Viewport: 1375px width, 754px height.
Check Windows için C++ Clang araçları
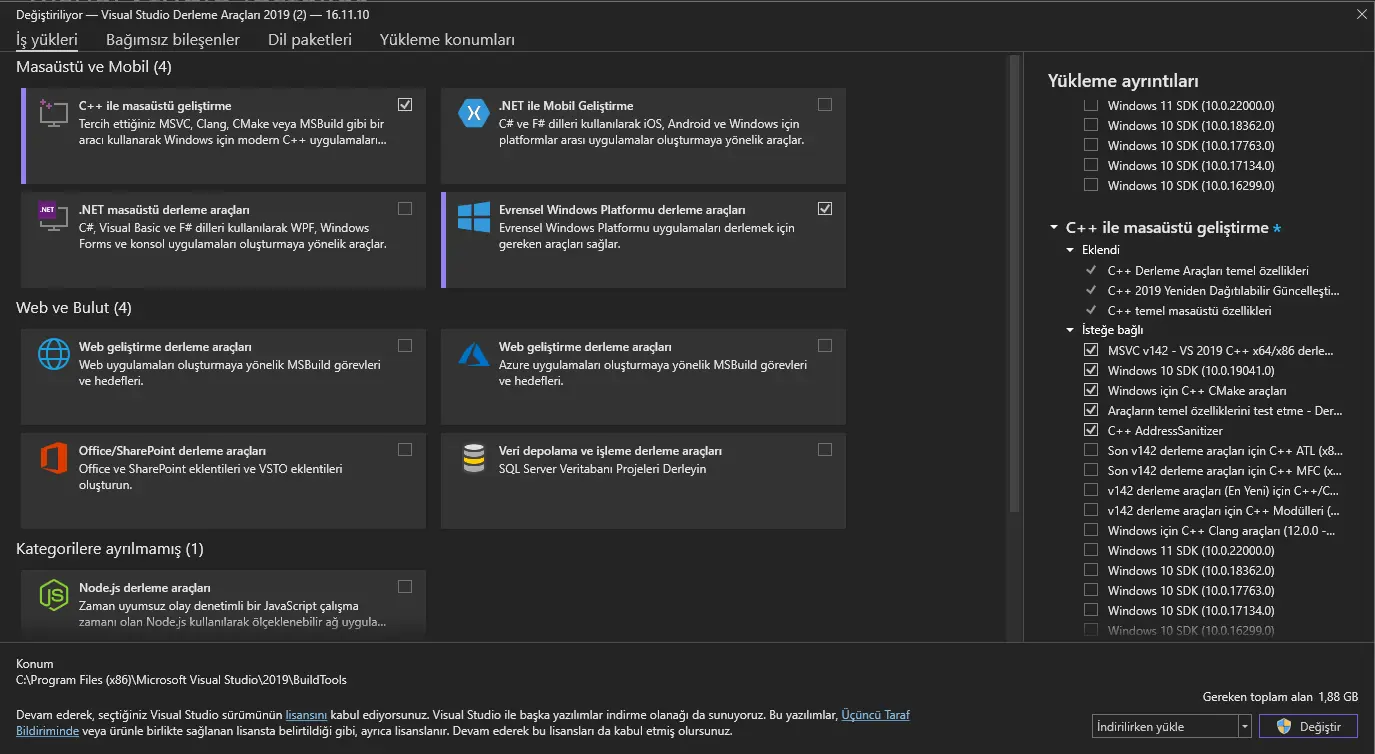click(x=1091, y=530)
